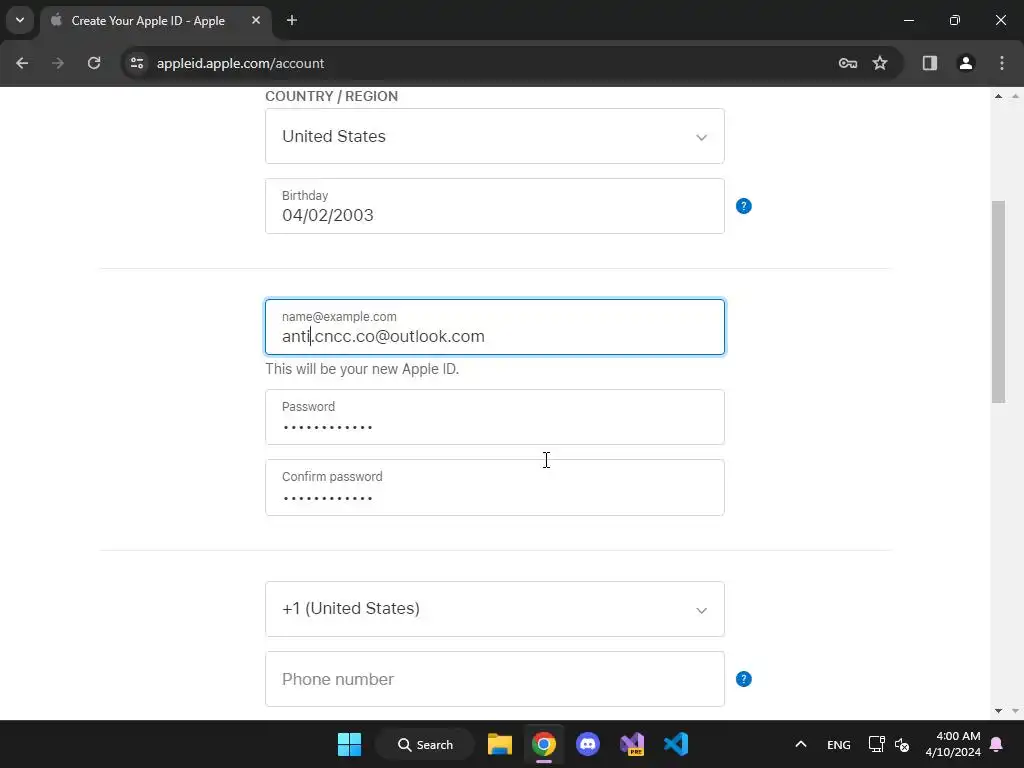Open the Windows Start menu
The width and height of the screenshot is (1024, 768).
[x=349, y=744]
